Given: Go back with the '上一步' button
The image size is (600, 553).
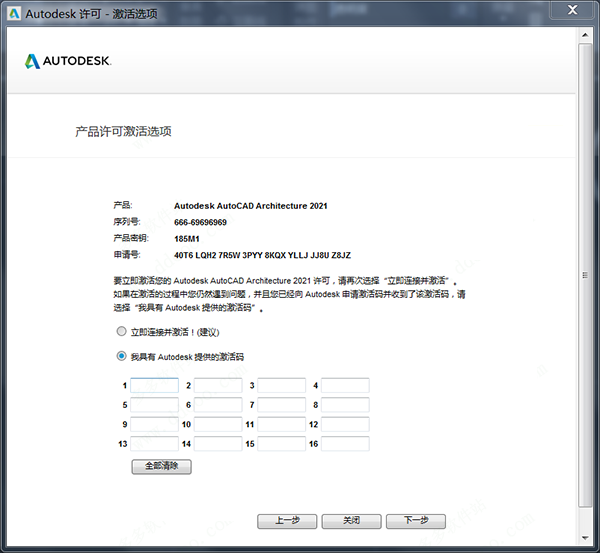Looking at the screenshot, I should 287,521.
